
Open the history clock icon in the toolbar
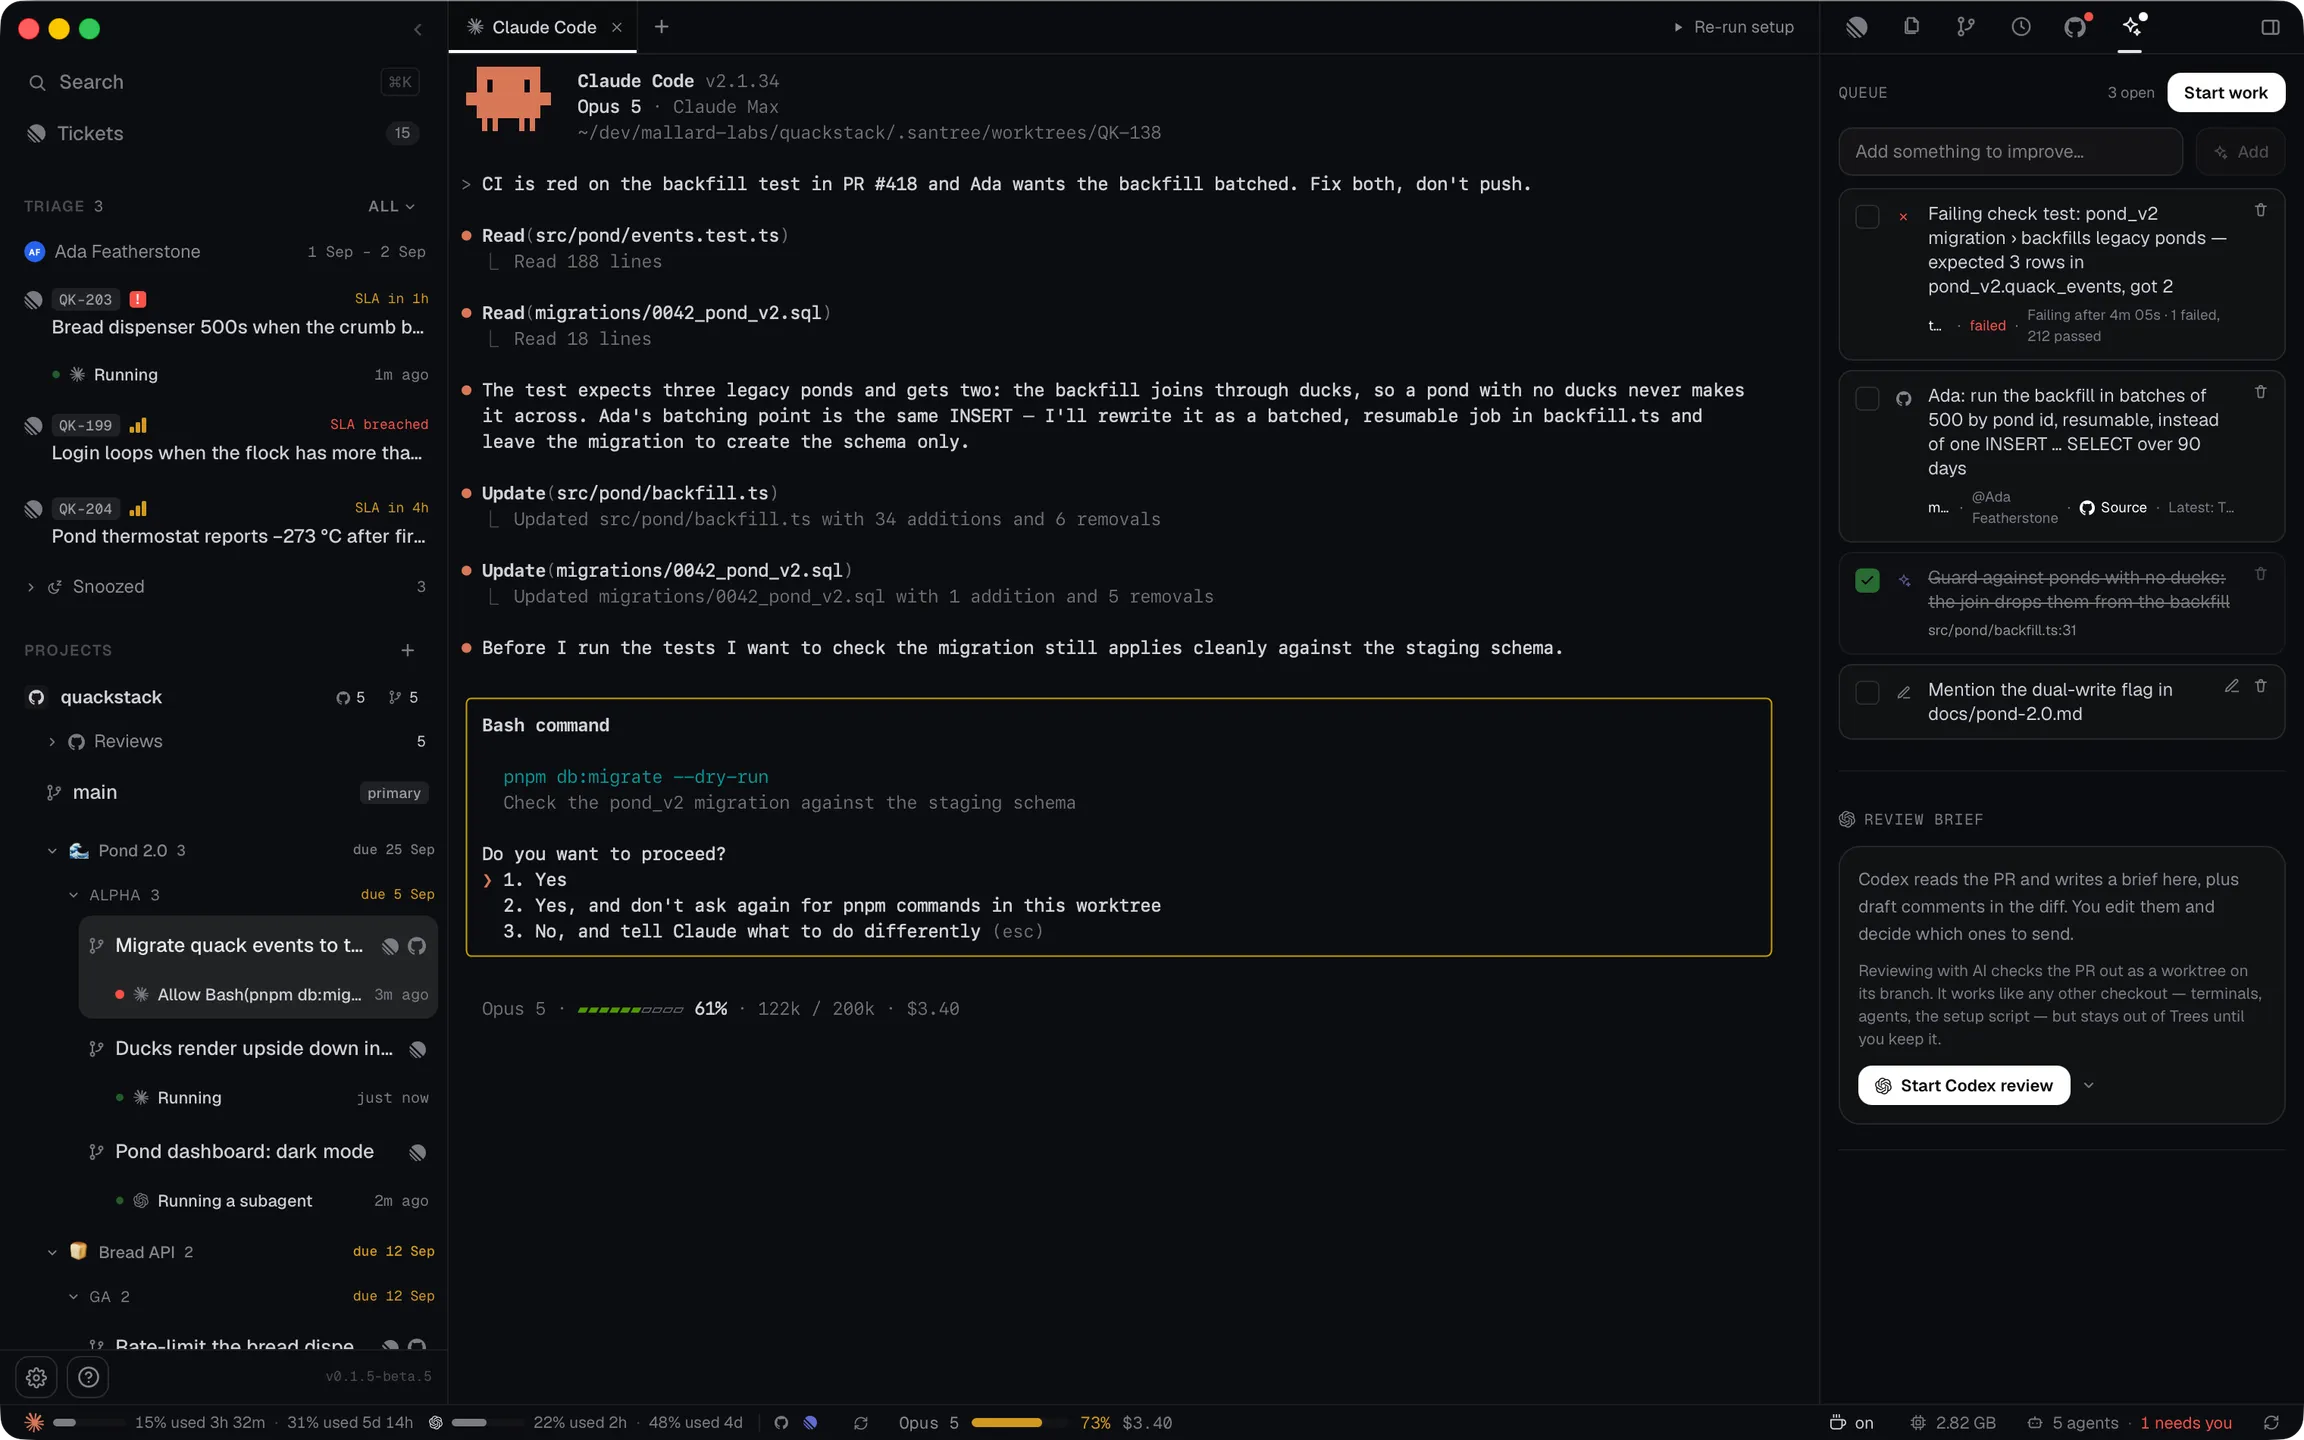pyautogui.click(x=2021, y=27)
